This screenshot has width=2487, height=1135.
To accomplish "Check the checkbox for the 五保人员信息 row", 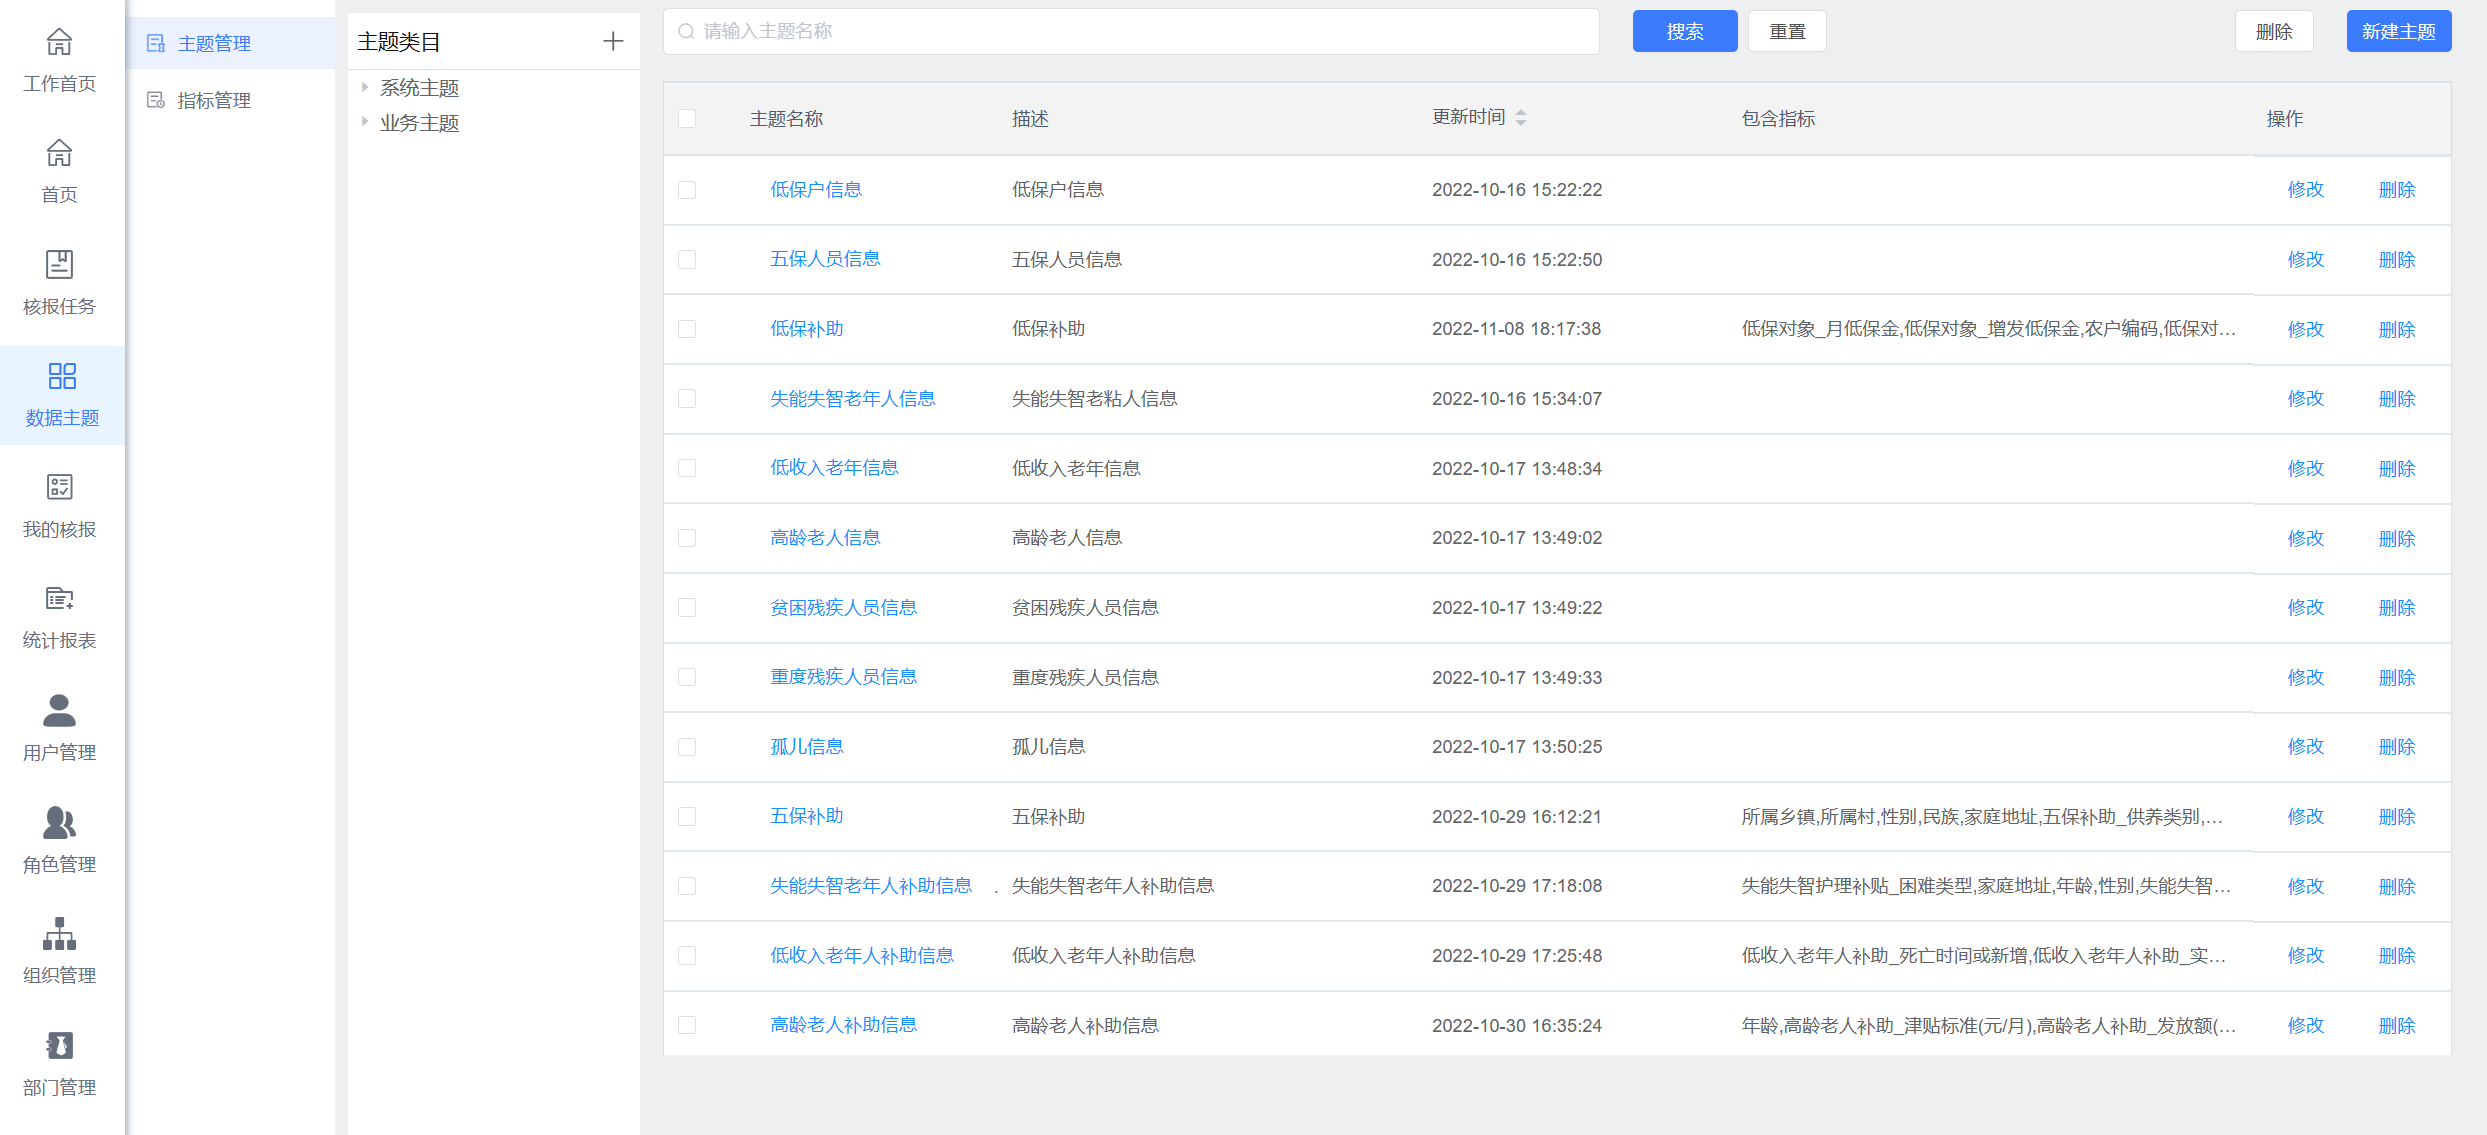I will pos(687,259).
